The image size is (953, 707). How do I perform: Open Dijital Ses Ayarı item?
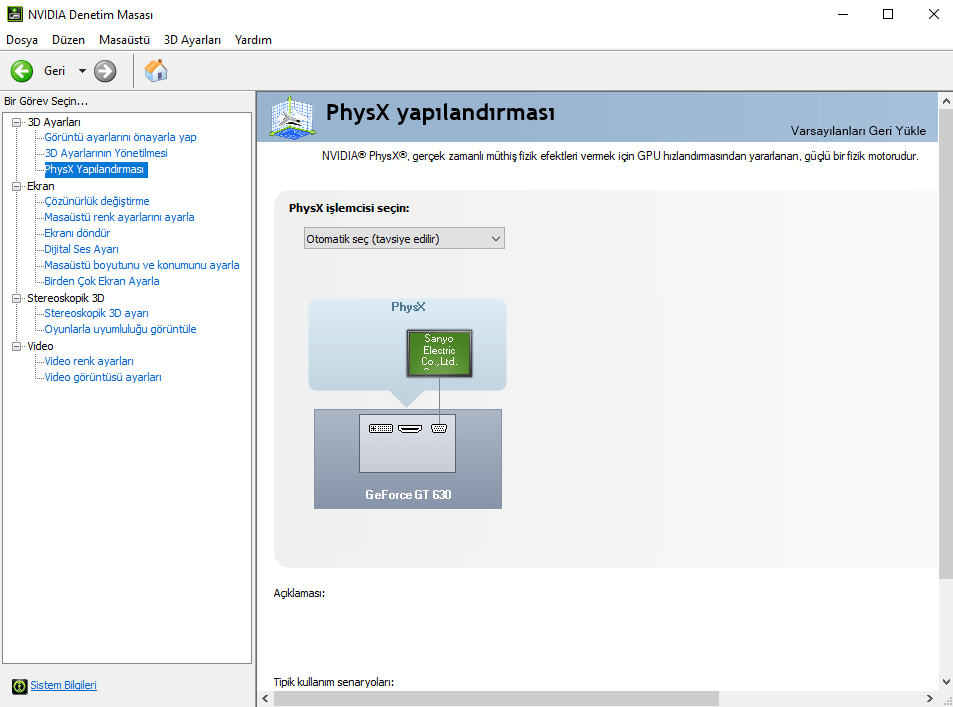click(x=81, y=249)
